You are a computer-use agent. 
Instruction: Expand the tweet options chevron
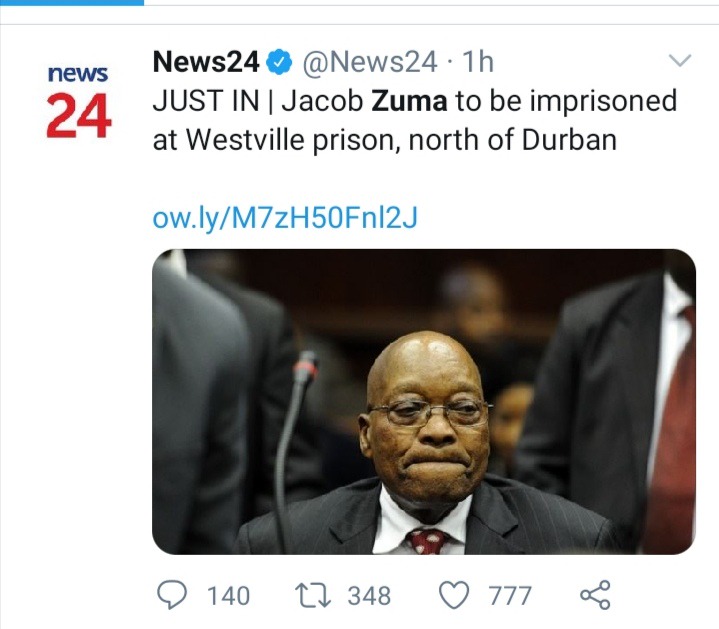679,62
